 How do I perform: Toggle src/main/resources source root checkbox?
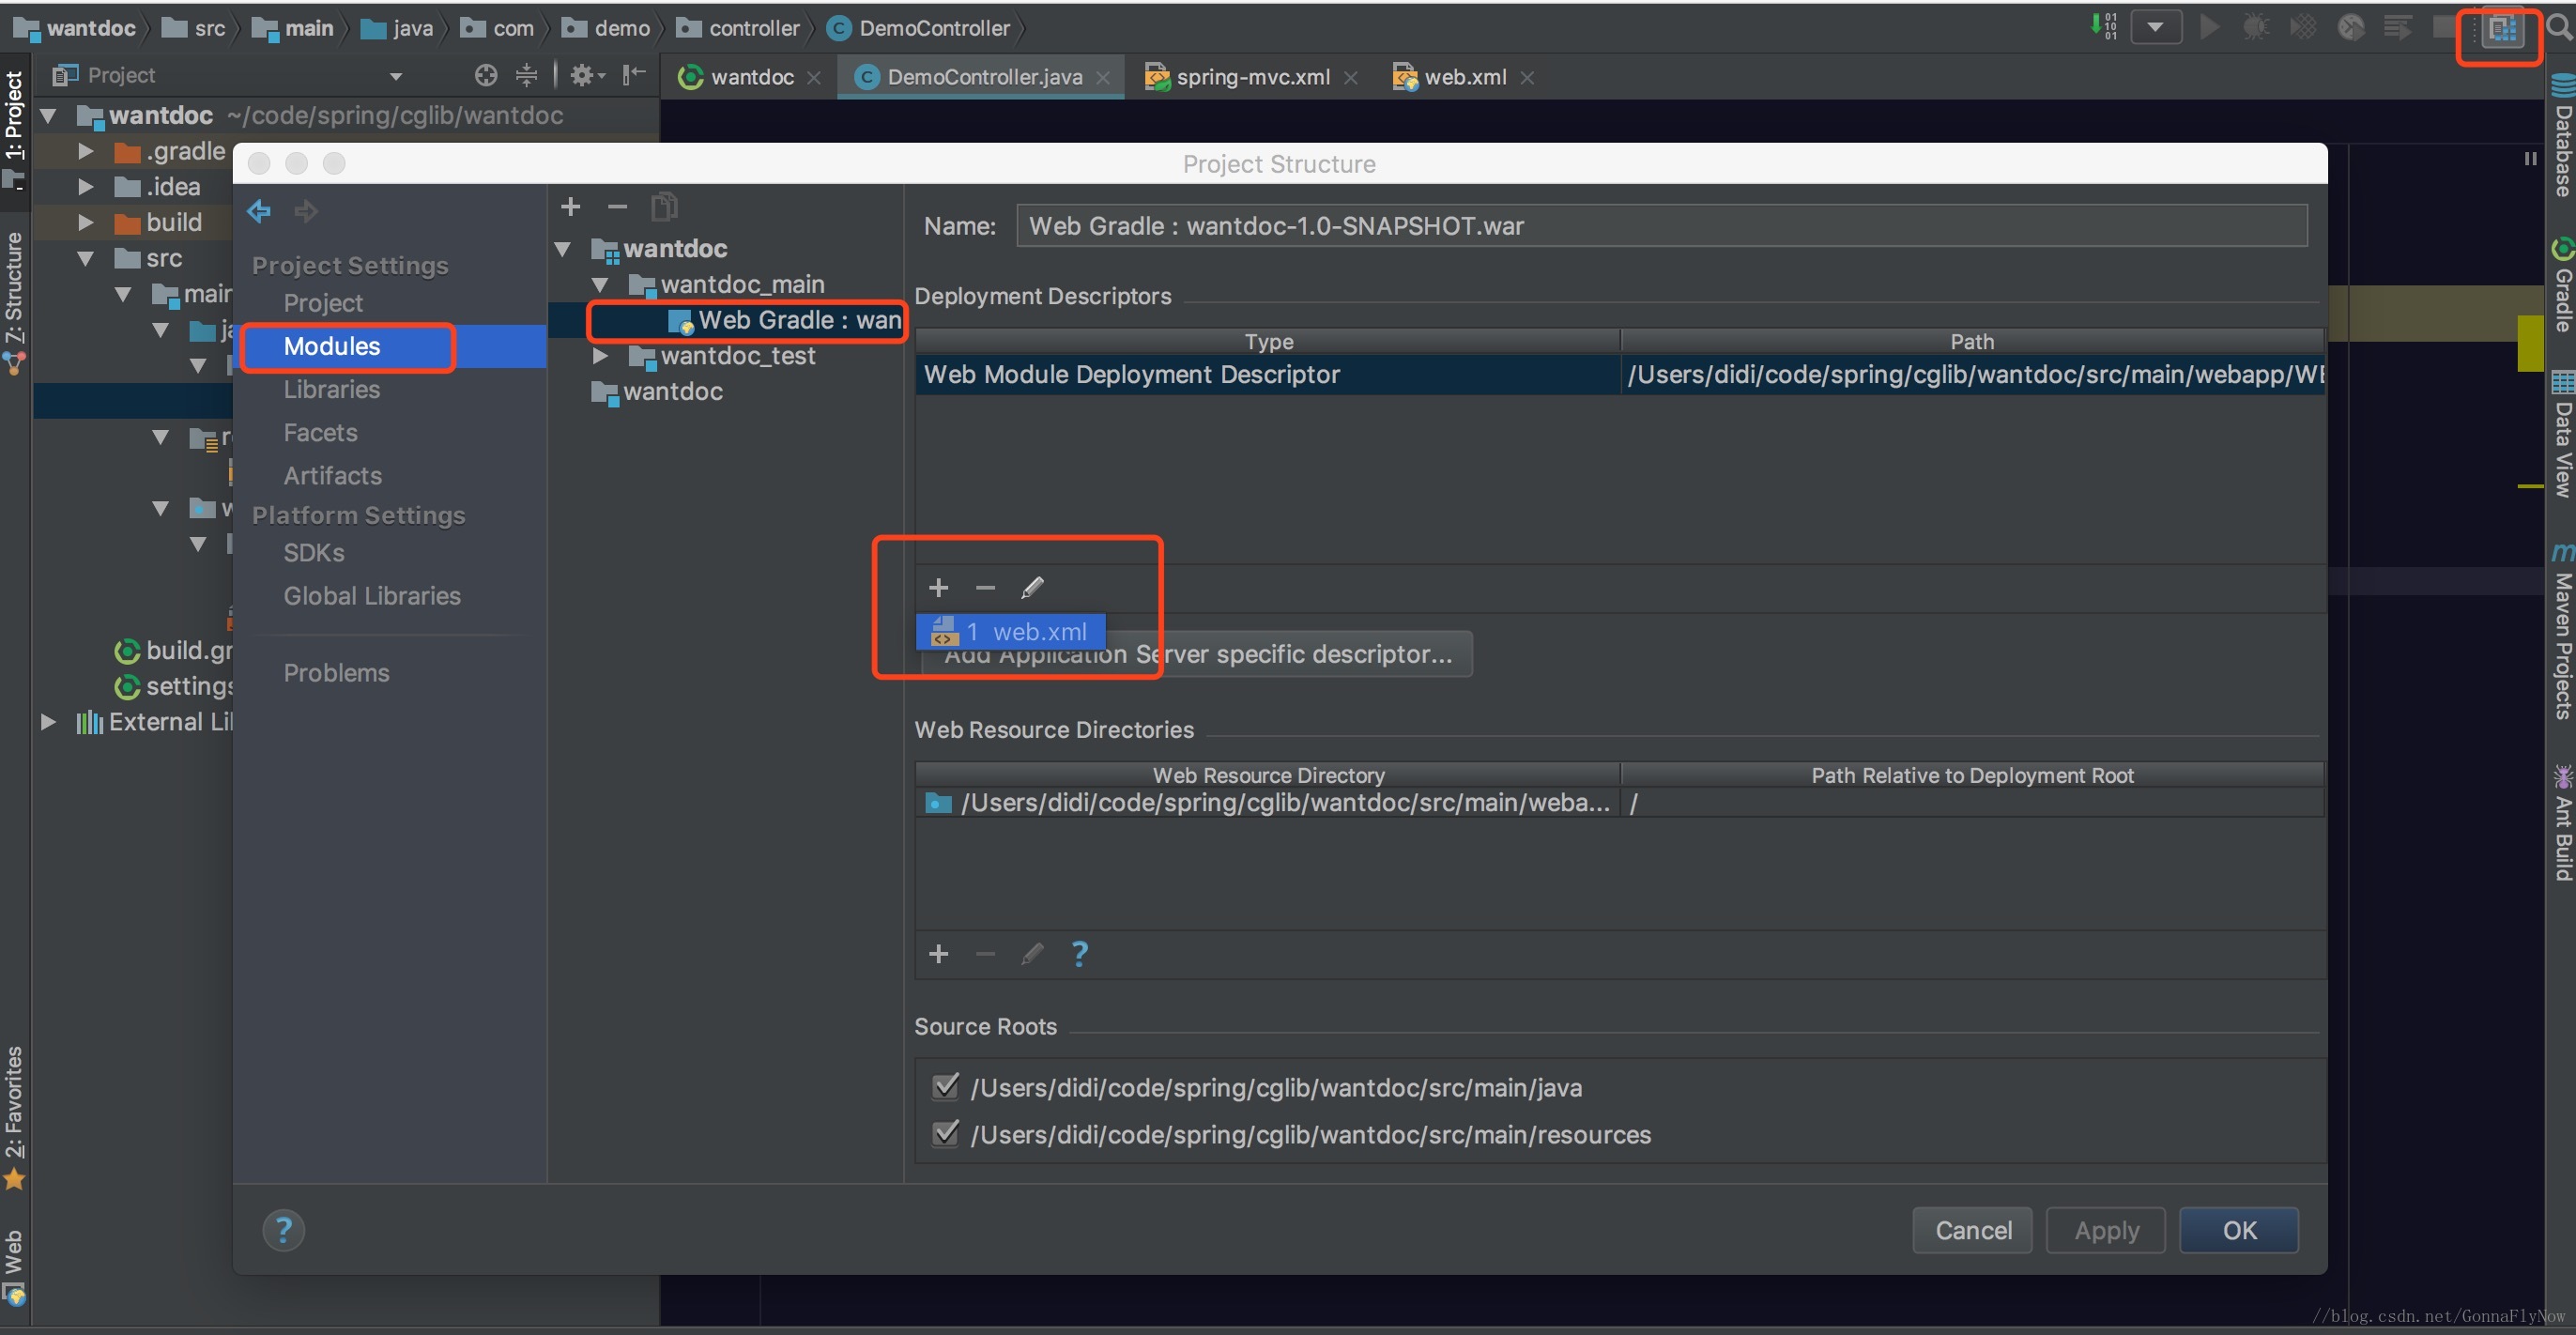pos(945,1133)
